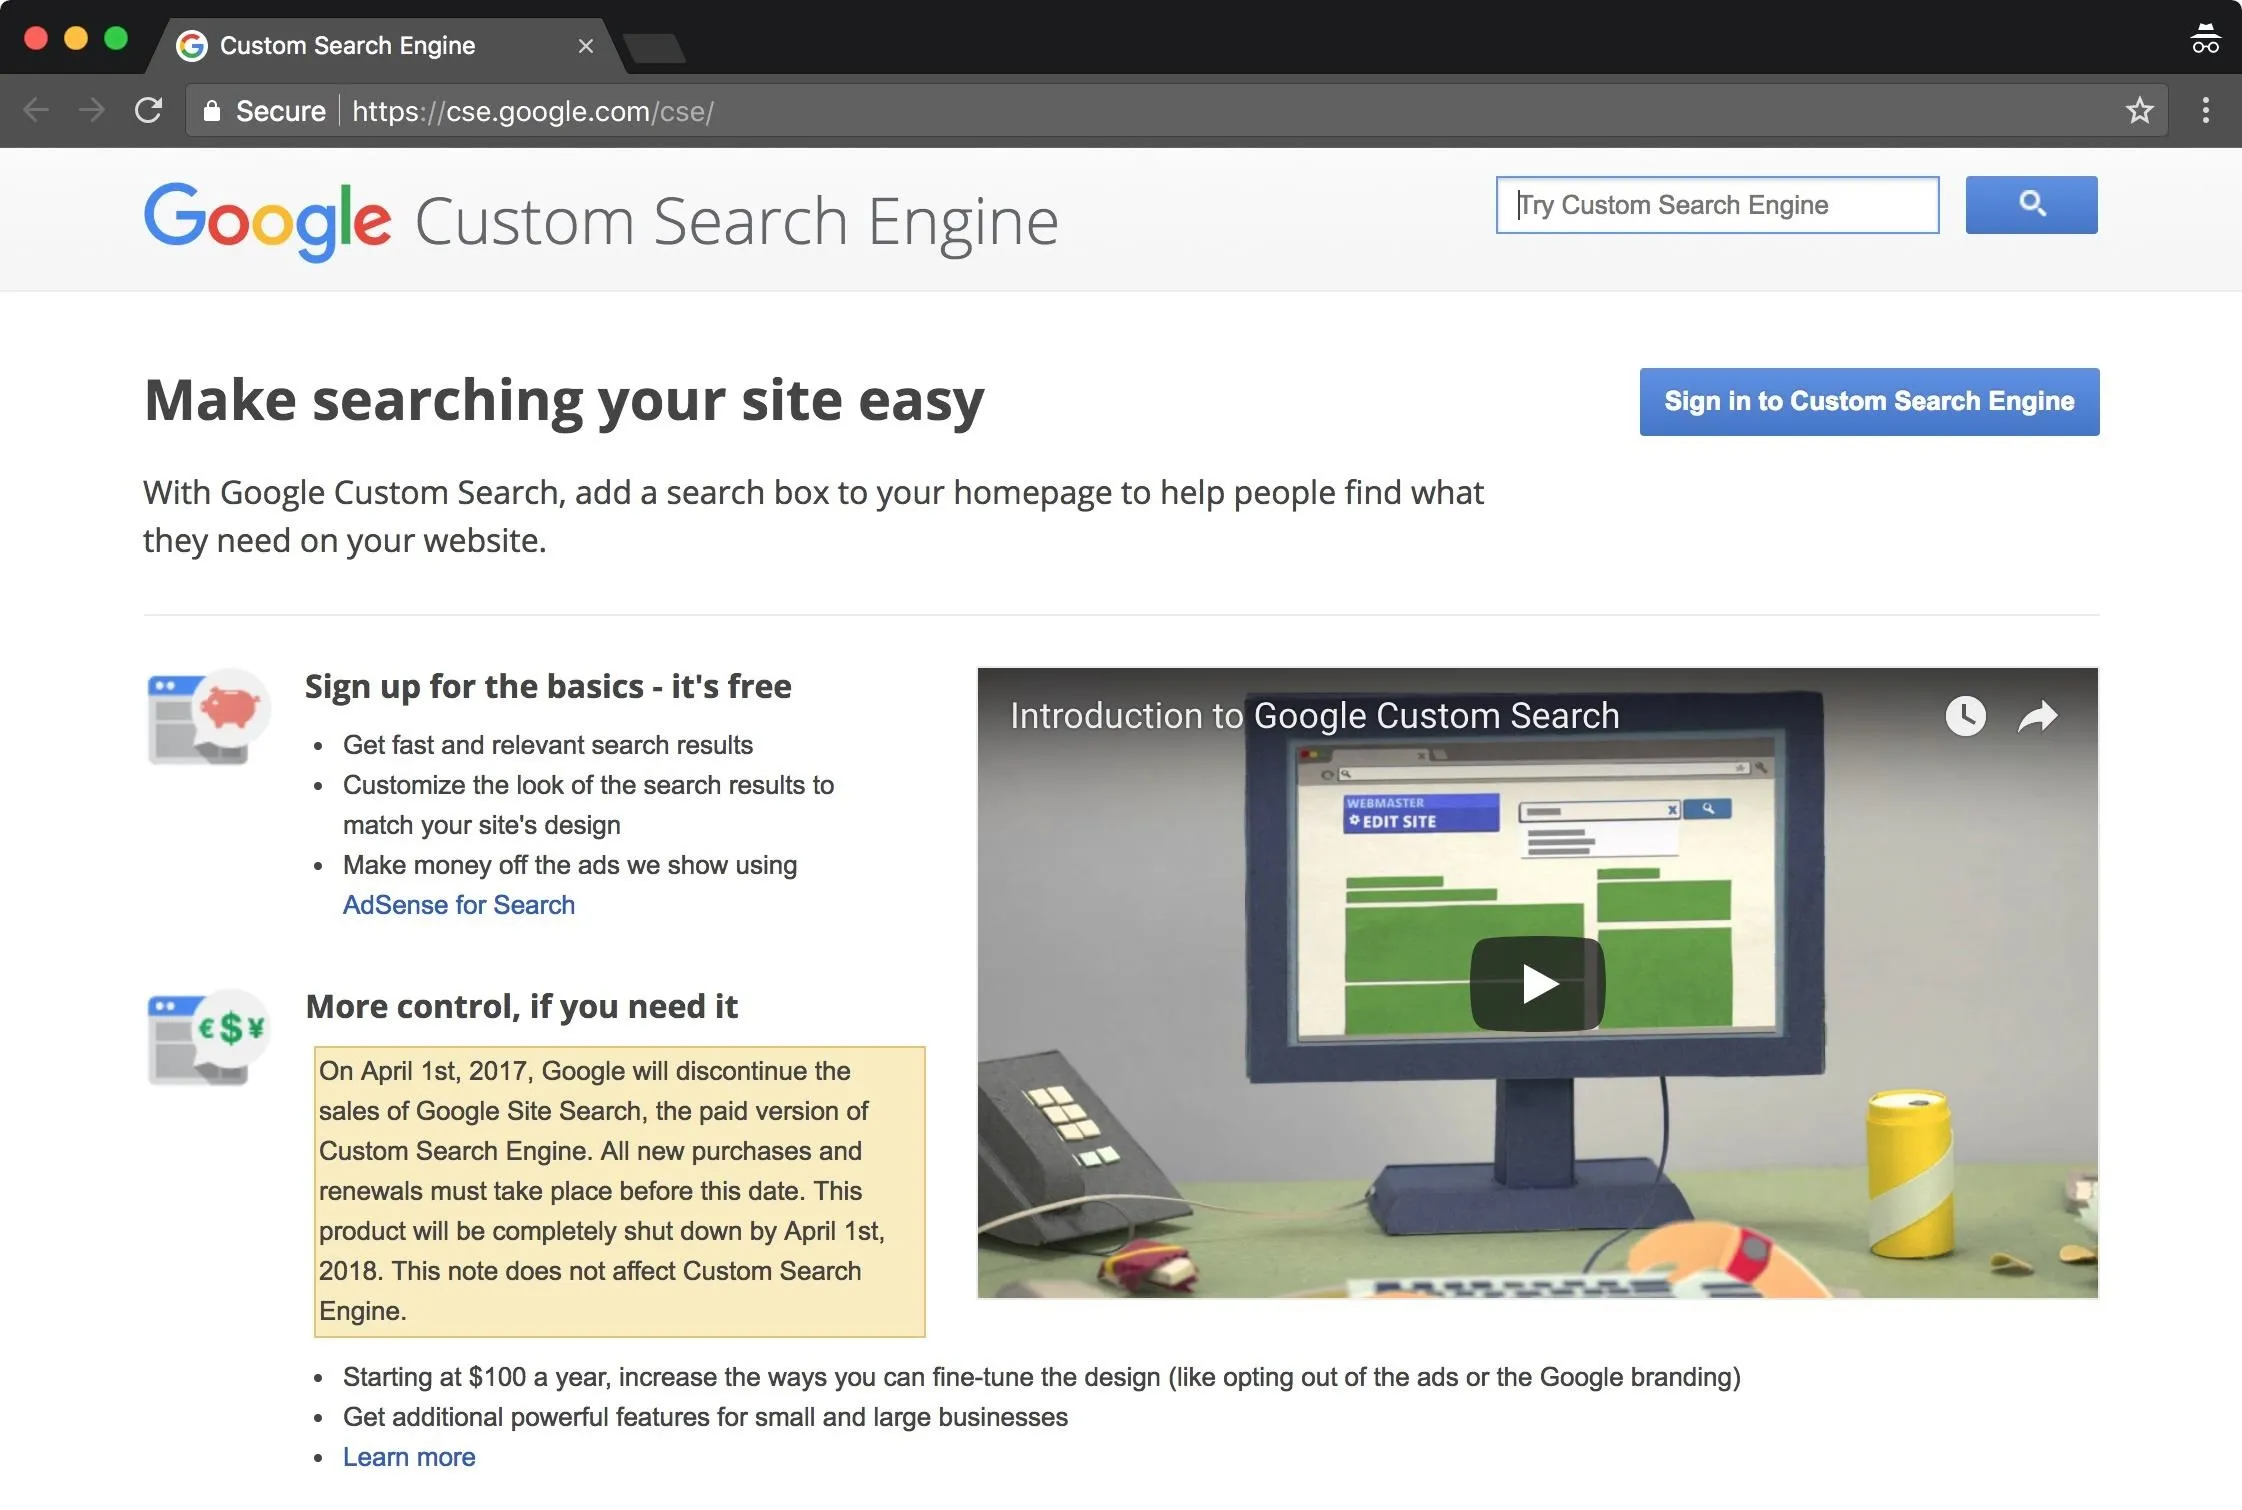Click the video Watch Later clock icon

coord(1965,716)
